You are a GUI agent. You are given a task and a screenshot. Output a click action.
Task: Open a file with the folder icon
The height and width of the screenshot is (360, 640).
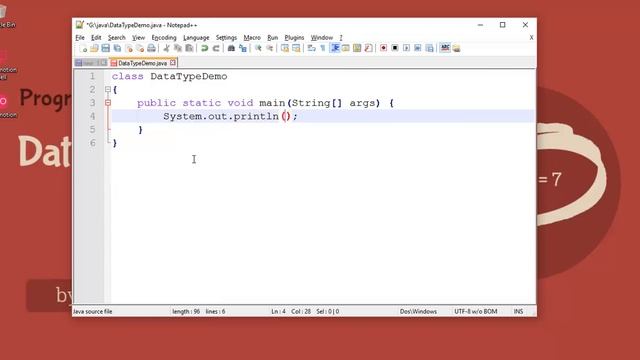point(94,48)
